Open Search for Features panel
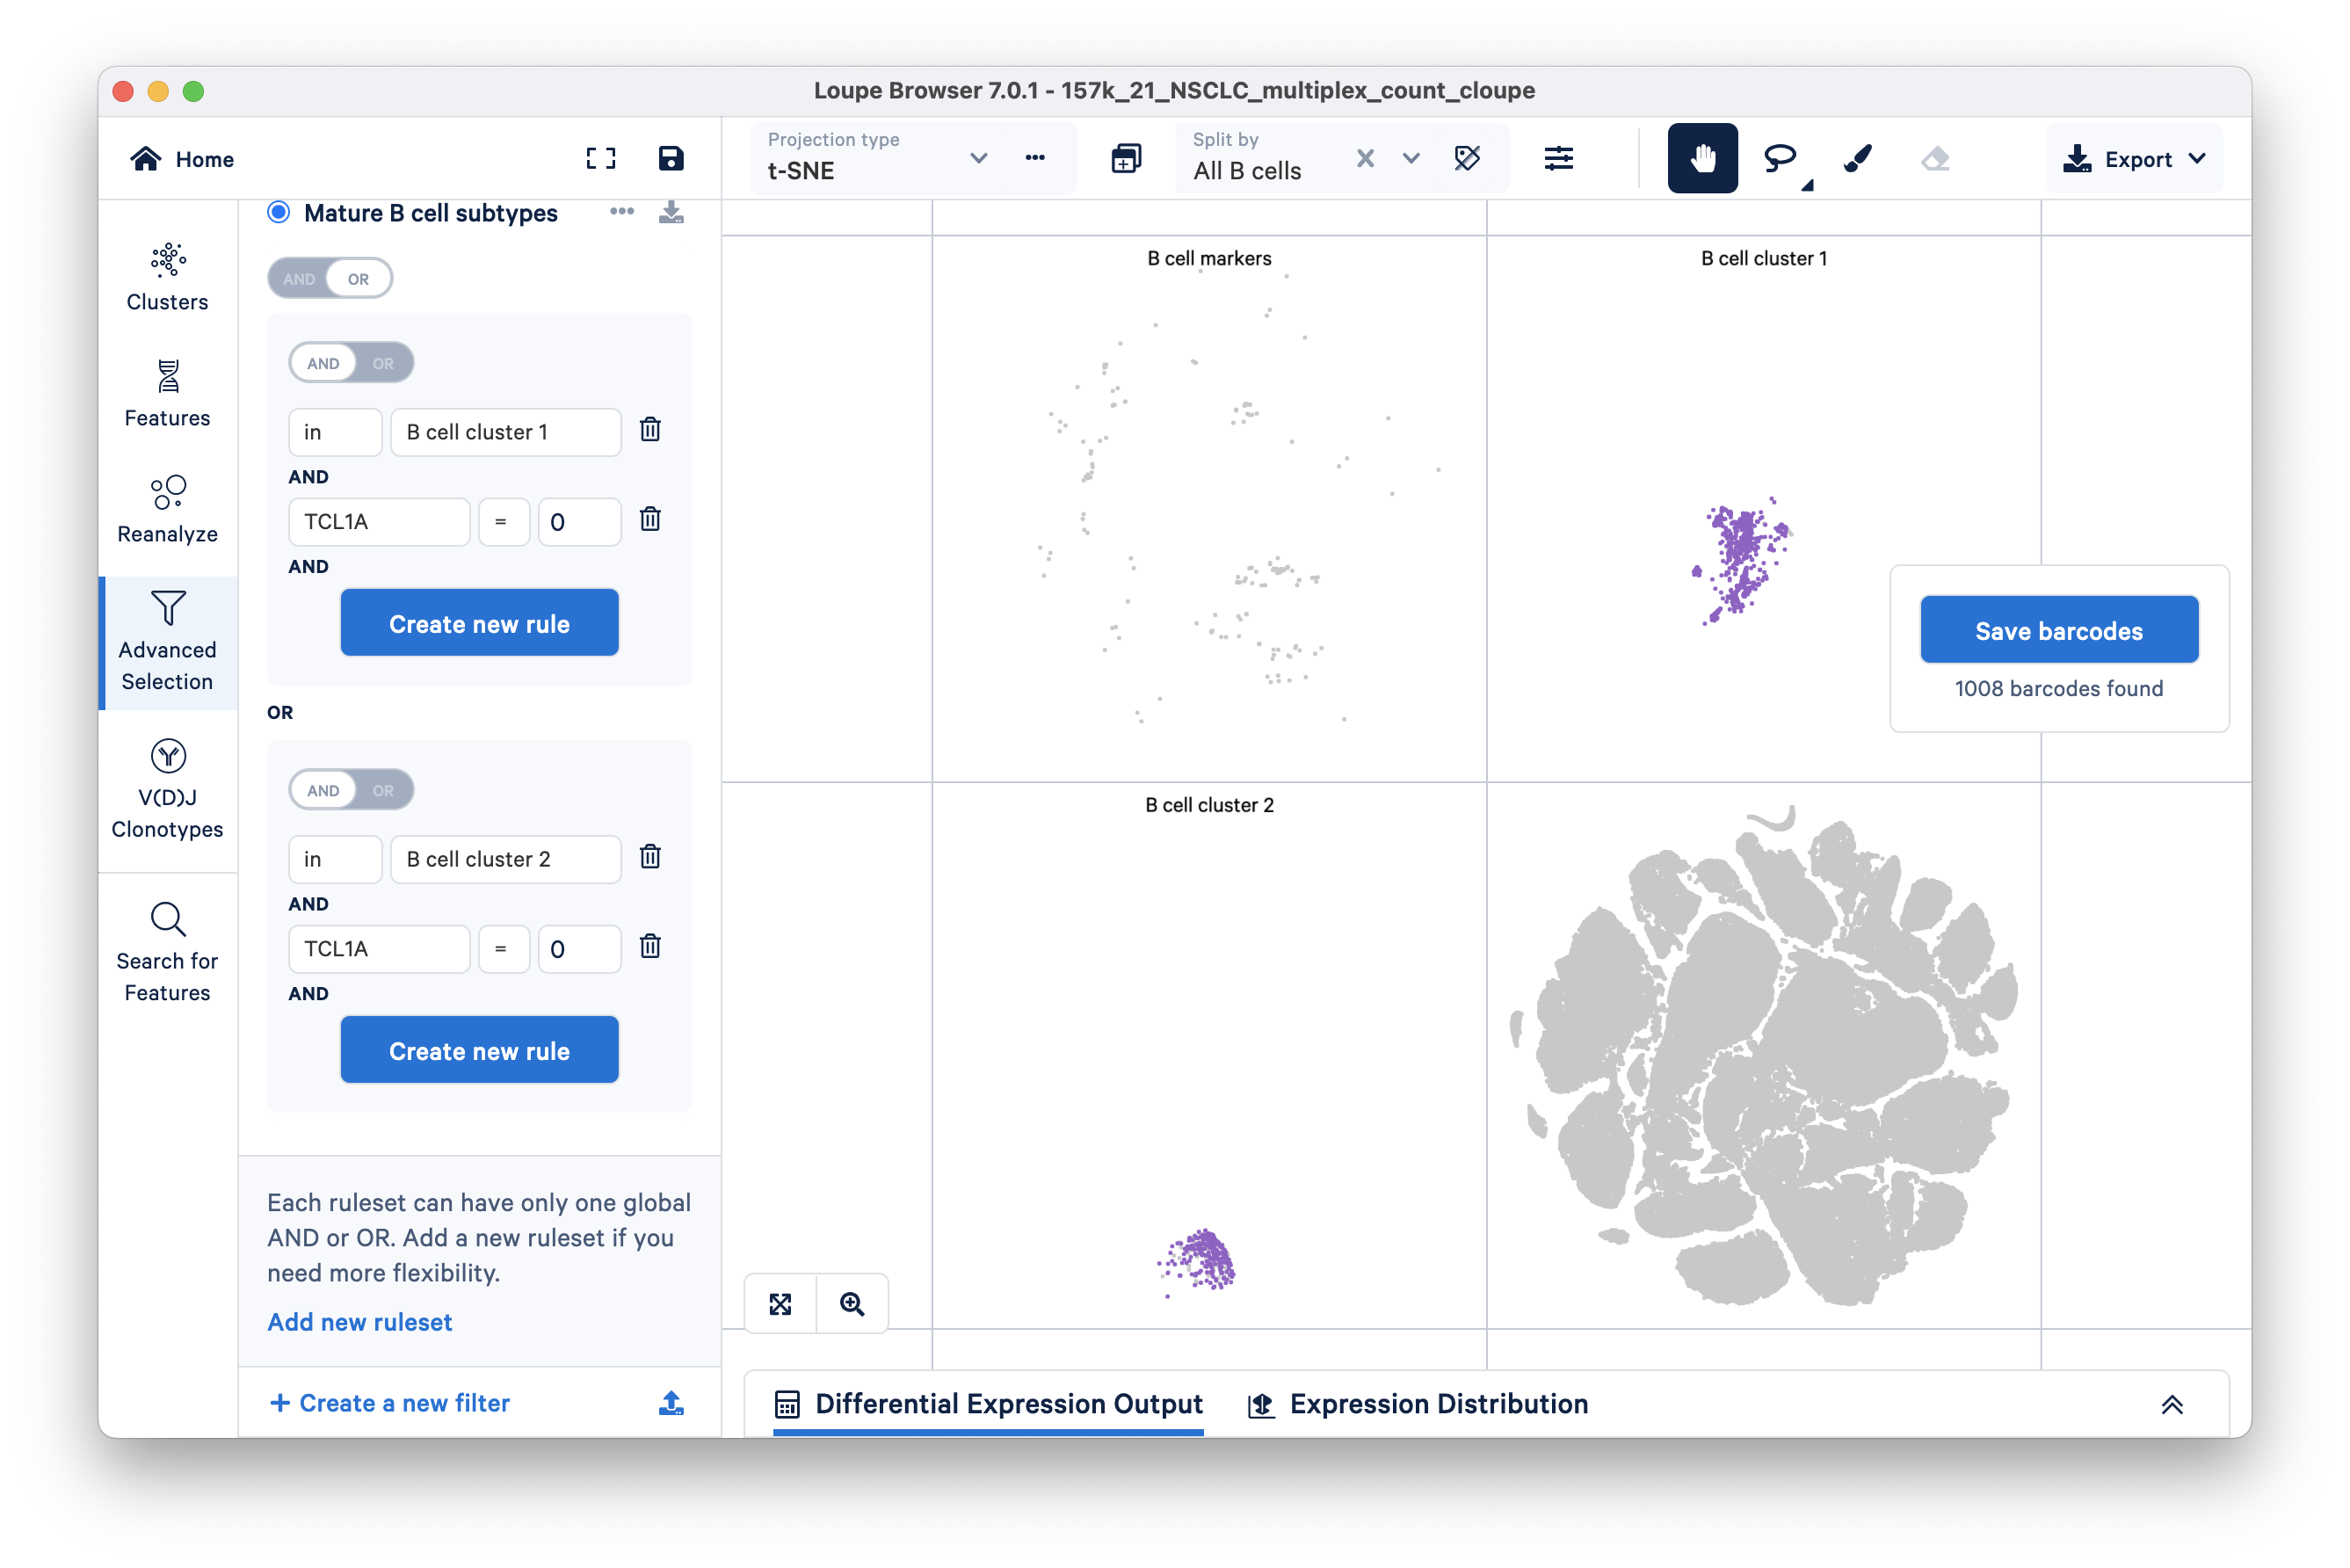The image size is (2350, 1568). [x=167, y=953]
